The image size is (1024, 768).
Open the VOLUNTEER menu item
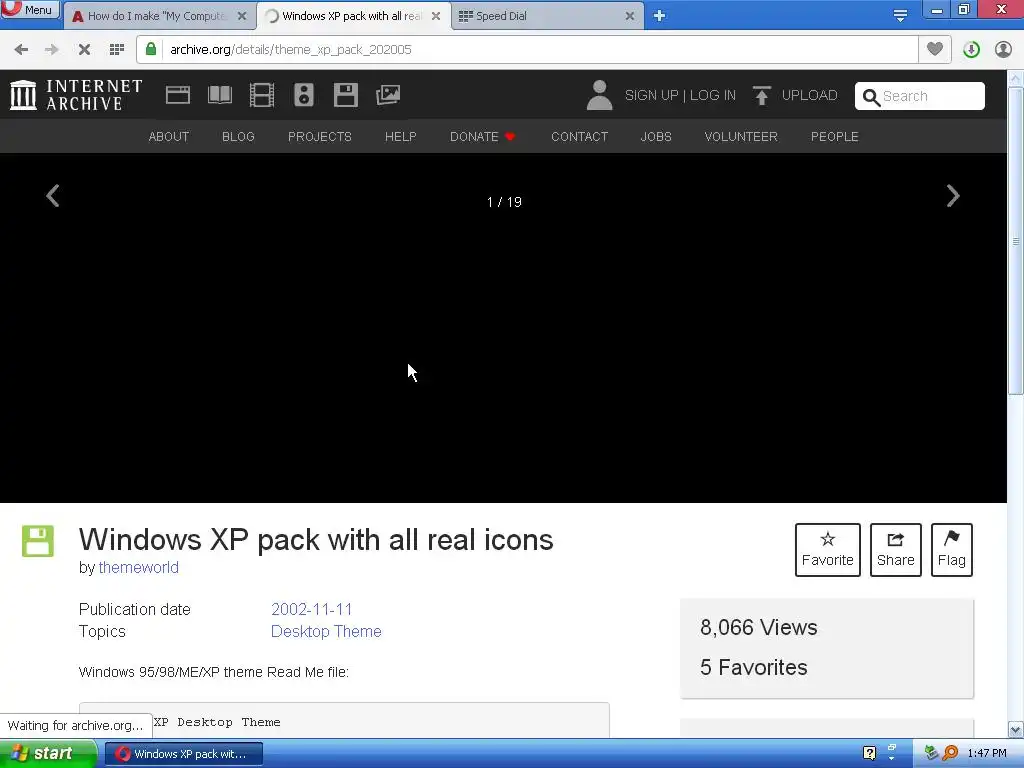741,136
